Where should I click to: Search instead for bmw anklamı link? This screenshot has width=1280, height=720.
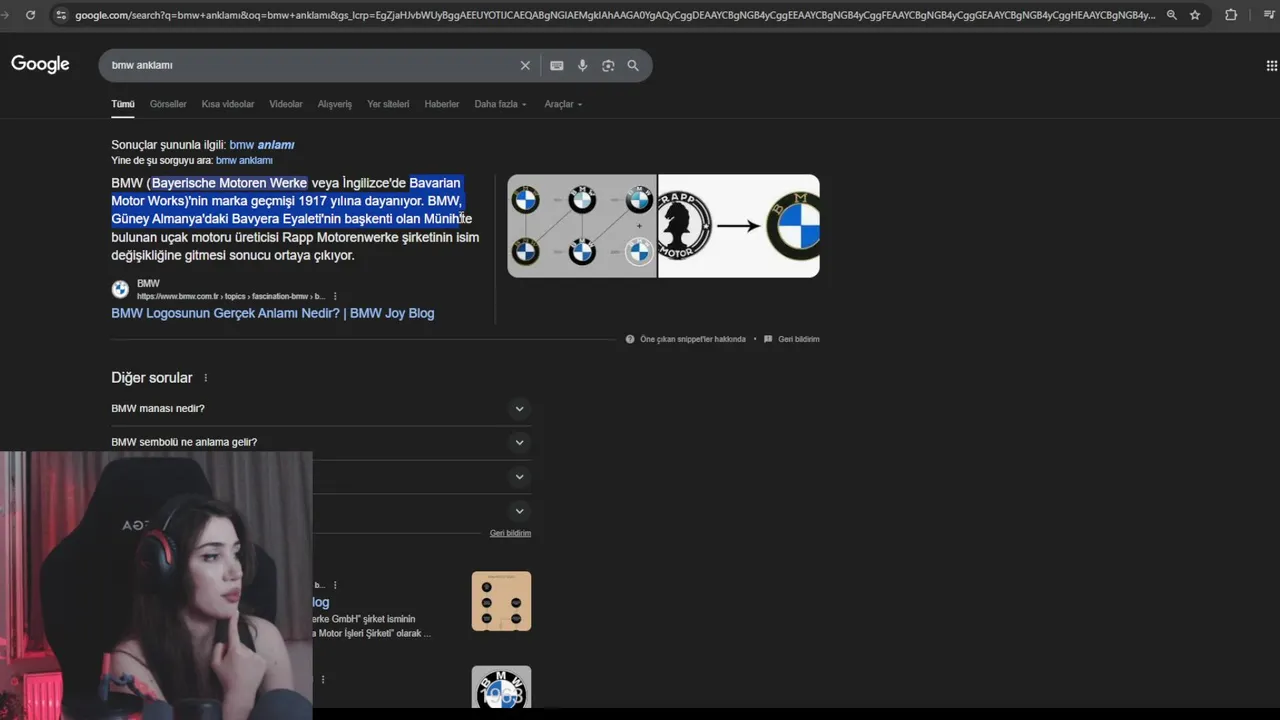pos(244,160)
